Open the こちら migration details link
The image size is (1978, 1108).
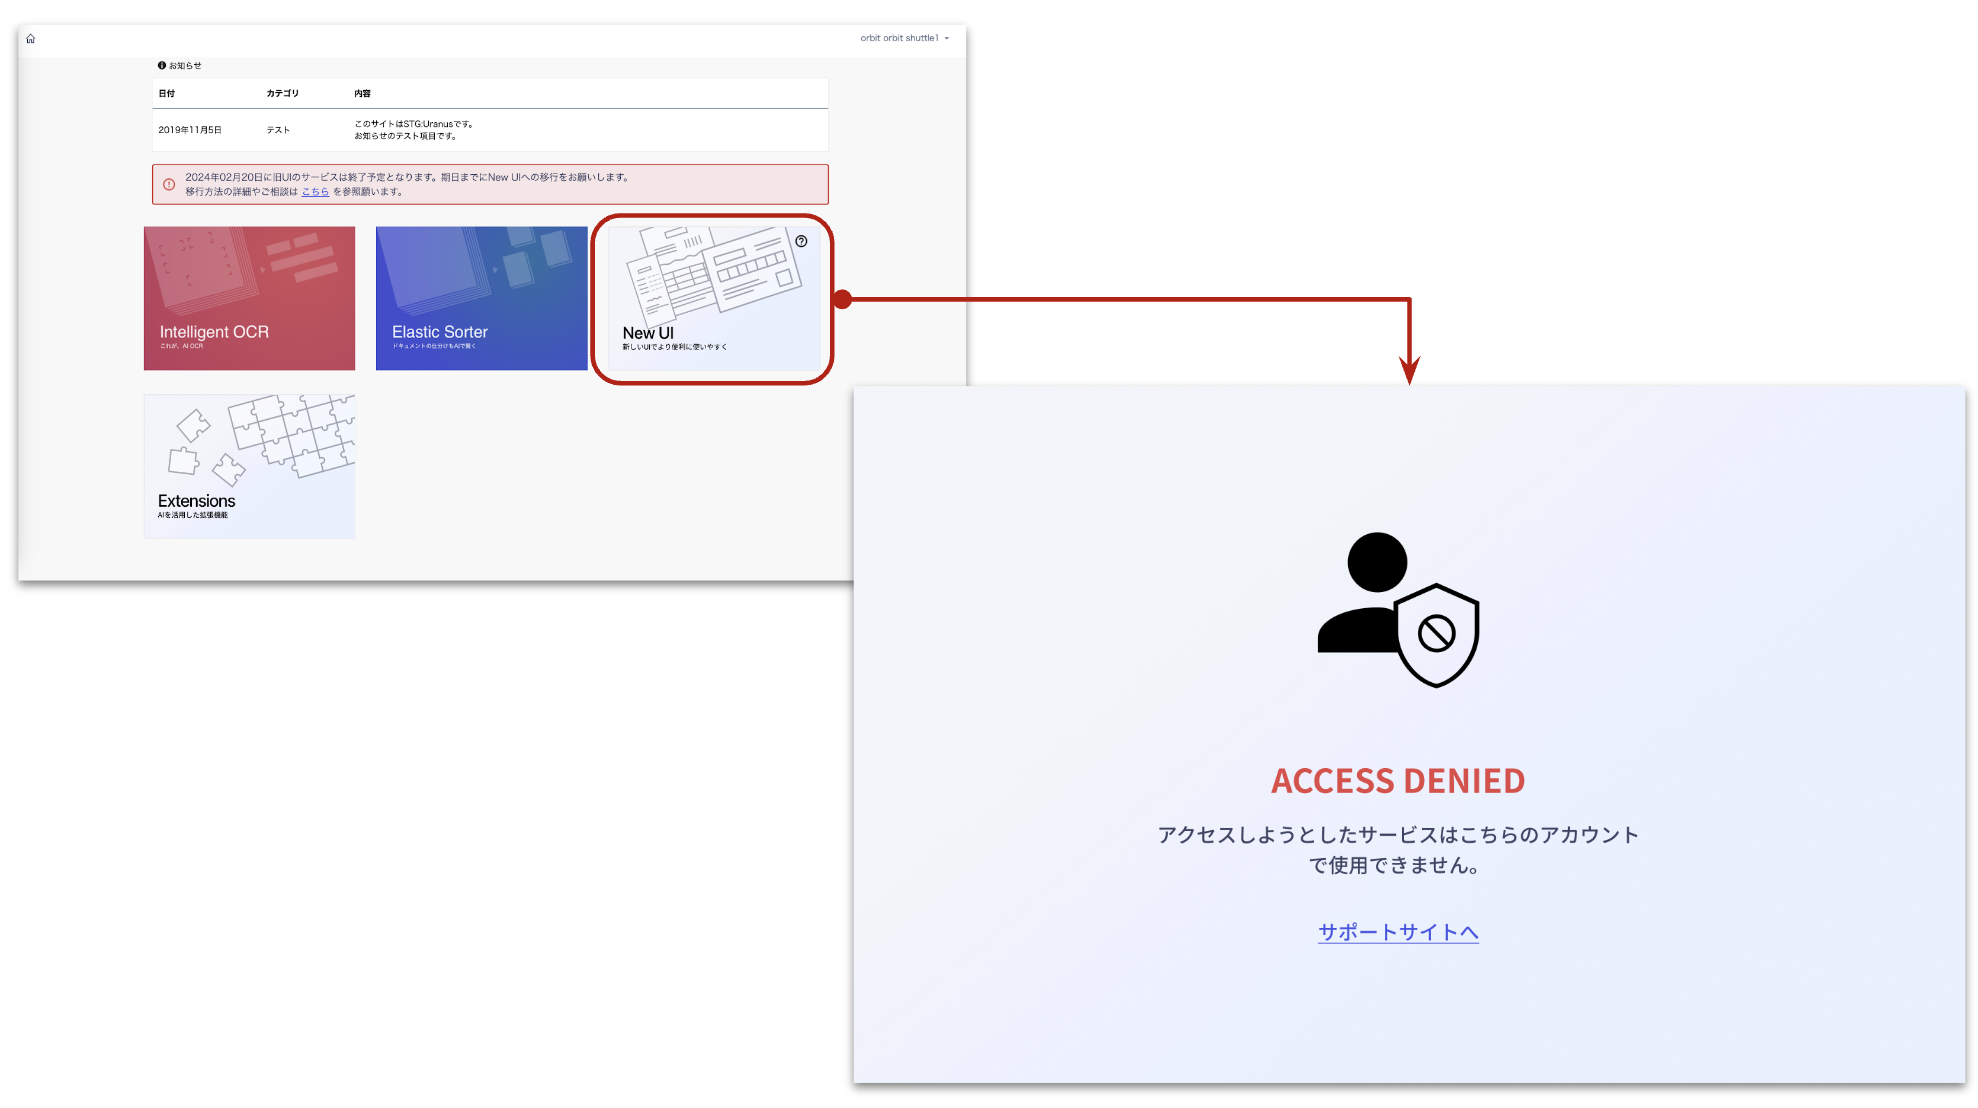(315, 192)
